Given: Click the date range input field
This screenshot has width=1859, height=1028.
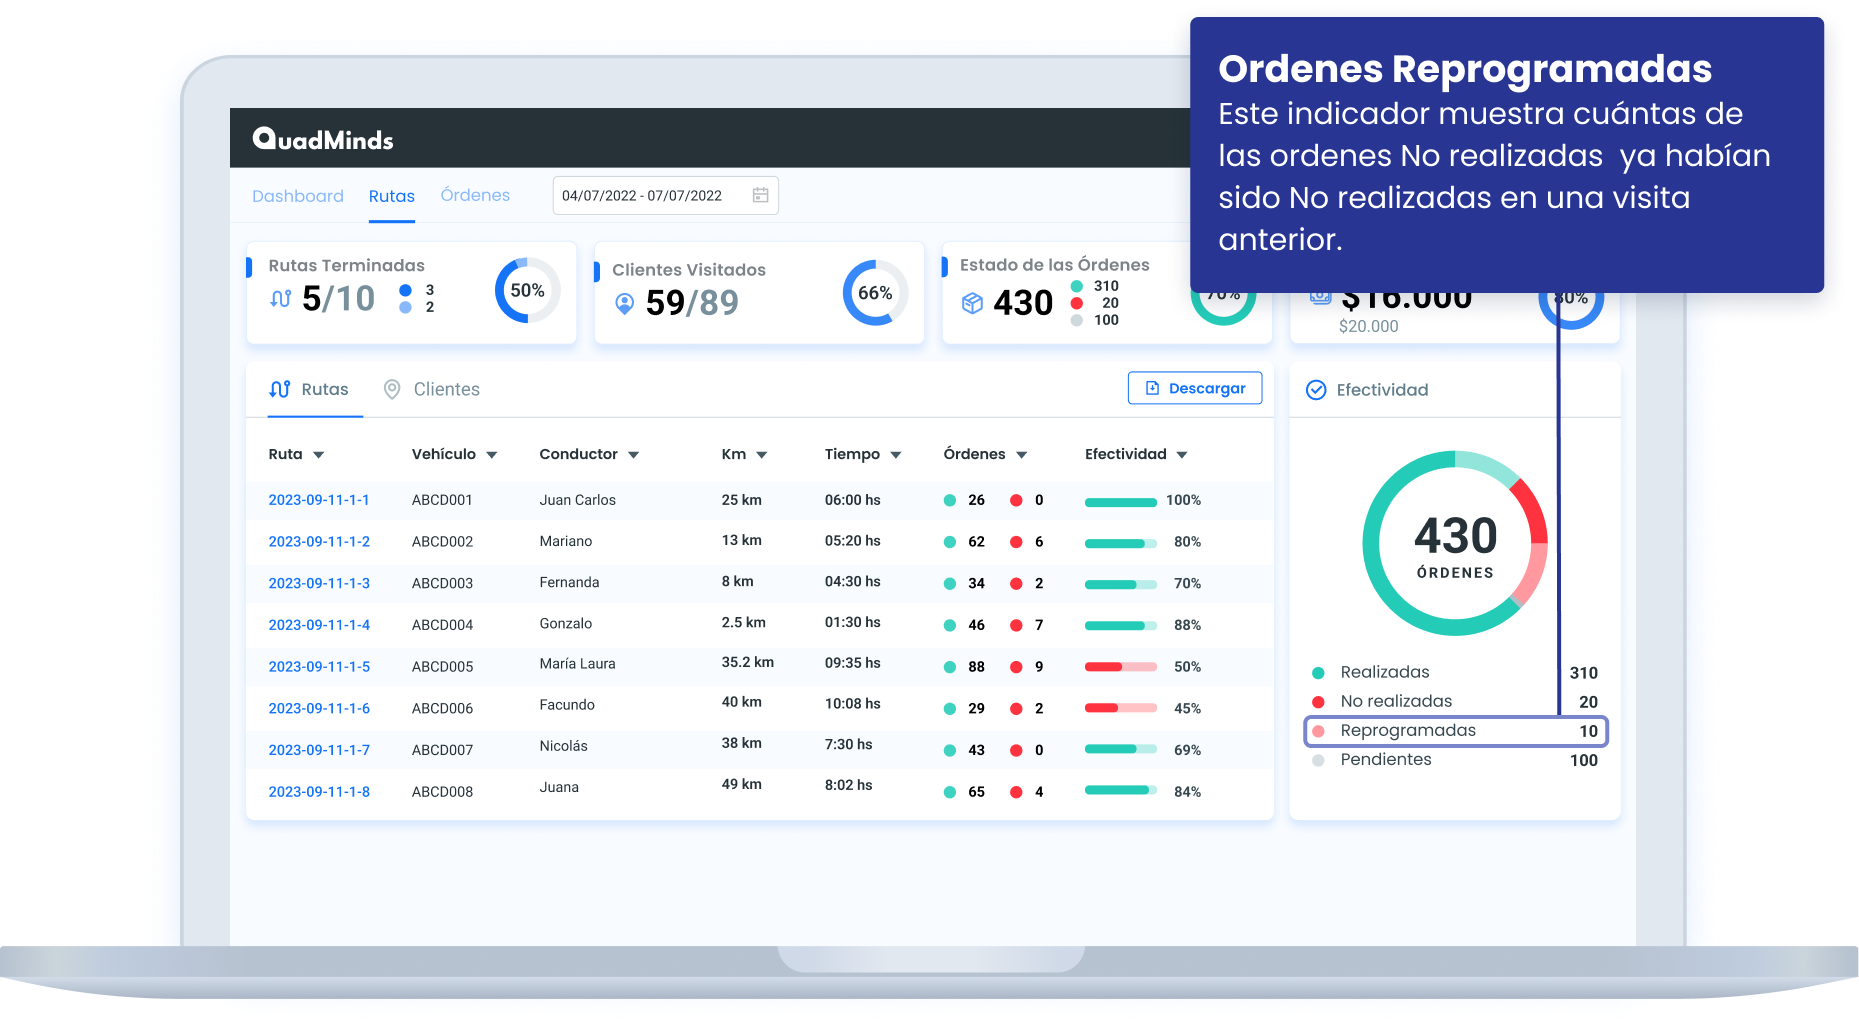Looking at the screenshot, I should tap(650, 195).
